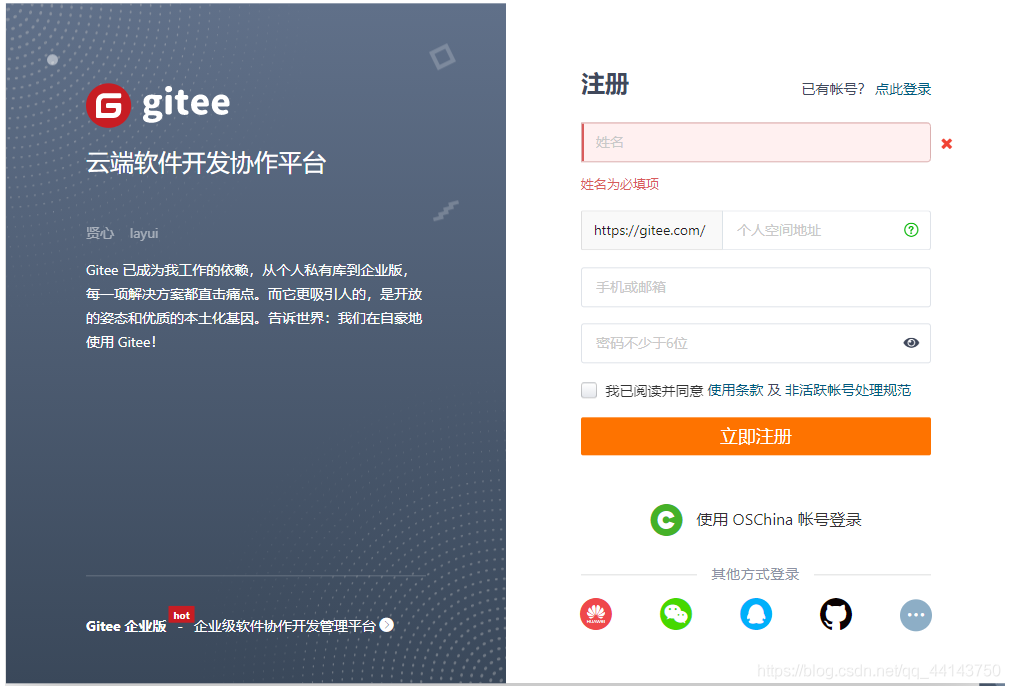1010x689 pixels.
Task: Click the green help question mark icon
Action: (x=911, y=230)
